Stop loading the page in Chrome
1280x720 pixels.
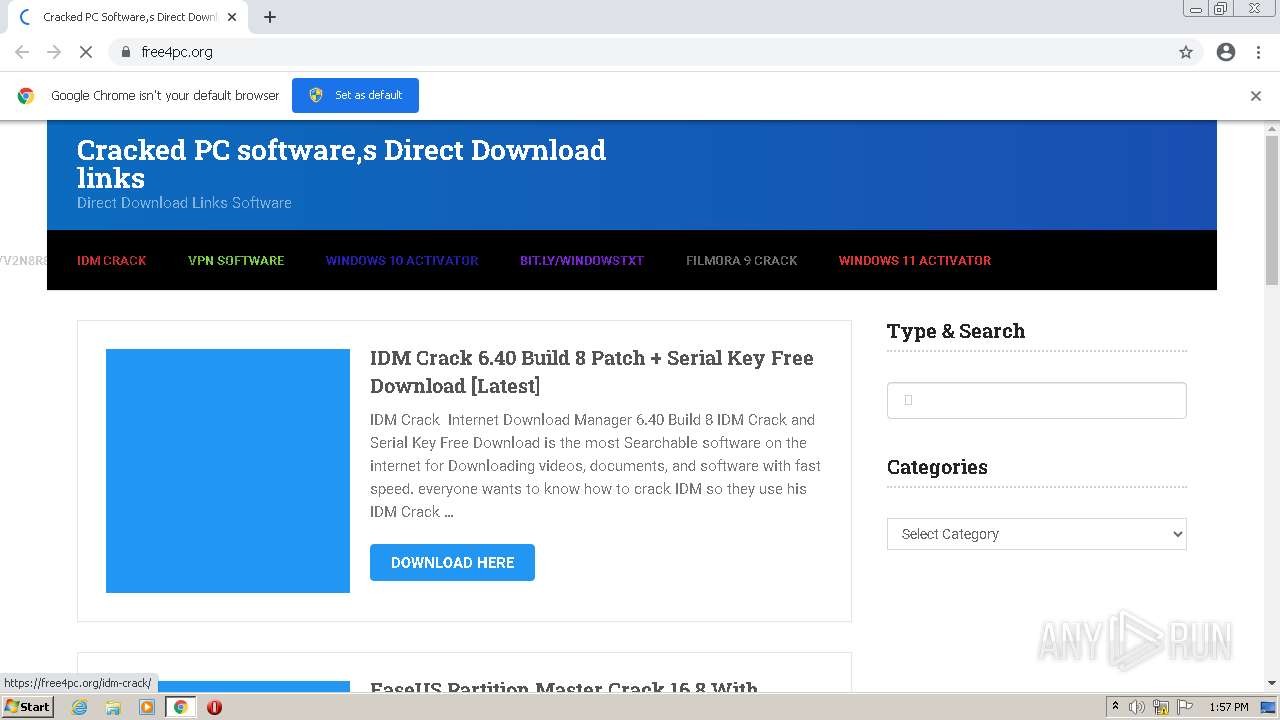click(86, 52)
